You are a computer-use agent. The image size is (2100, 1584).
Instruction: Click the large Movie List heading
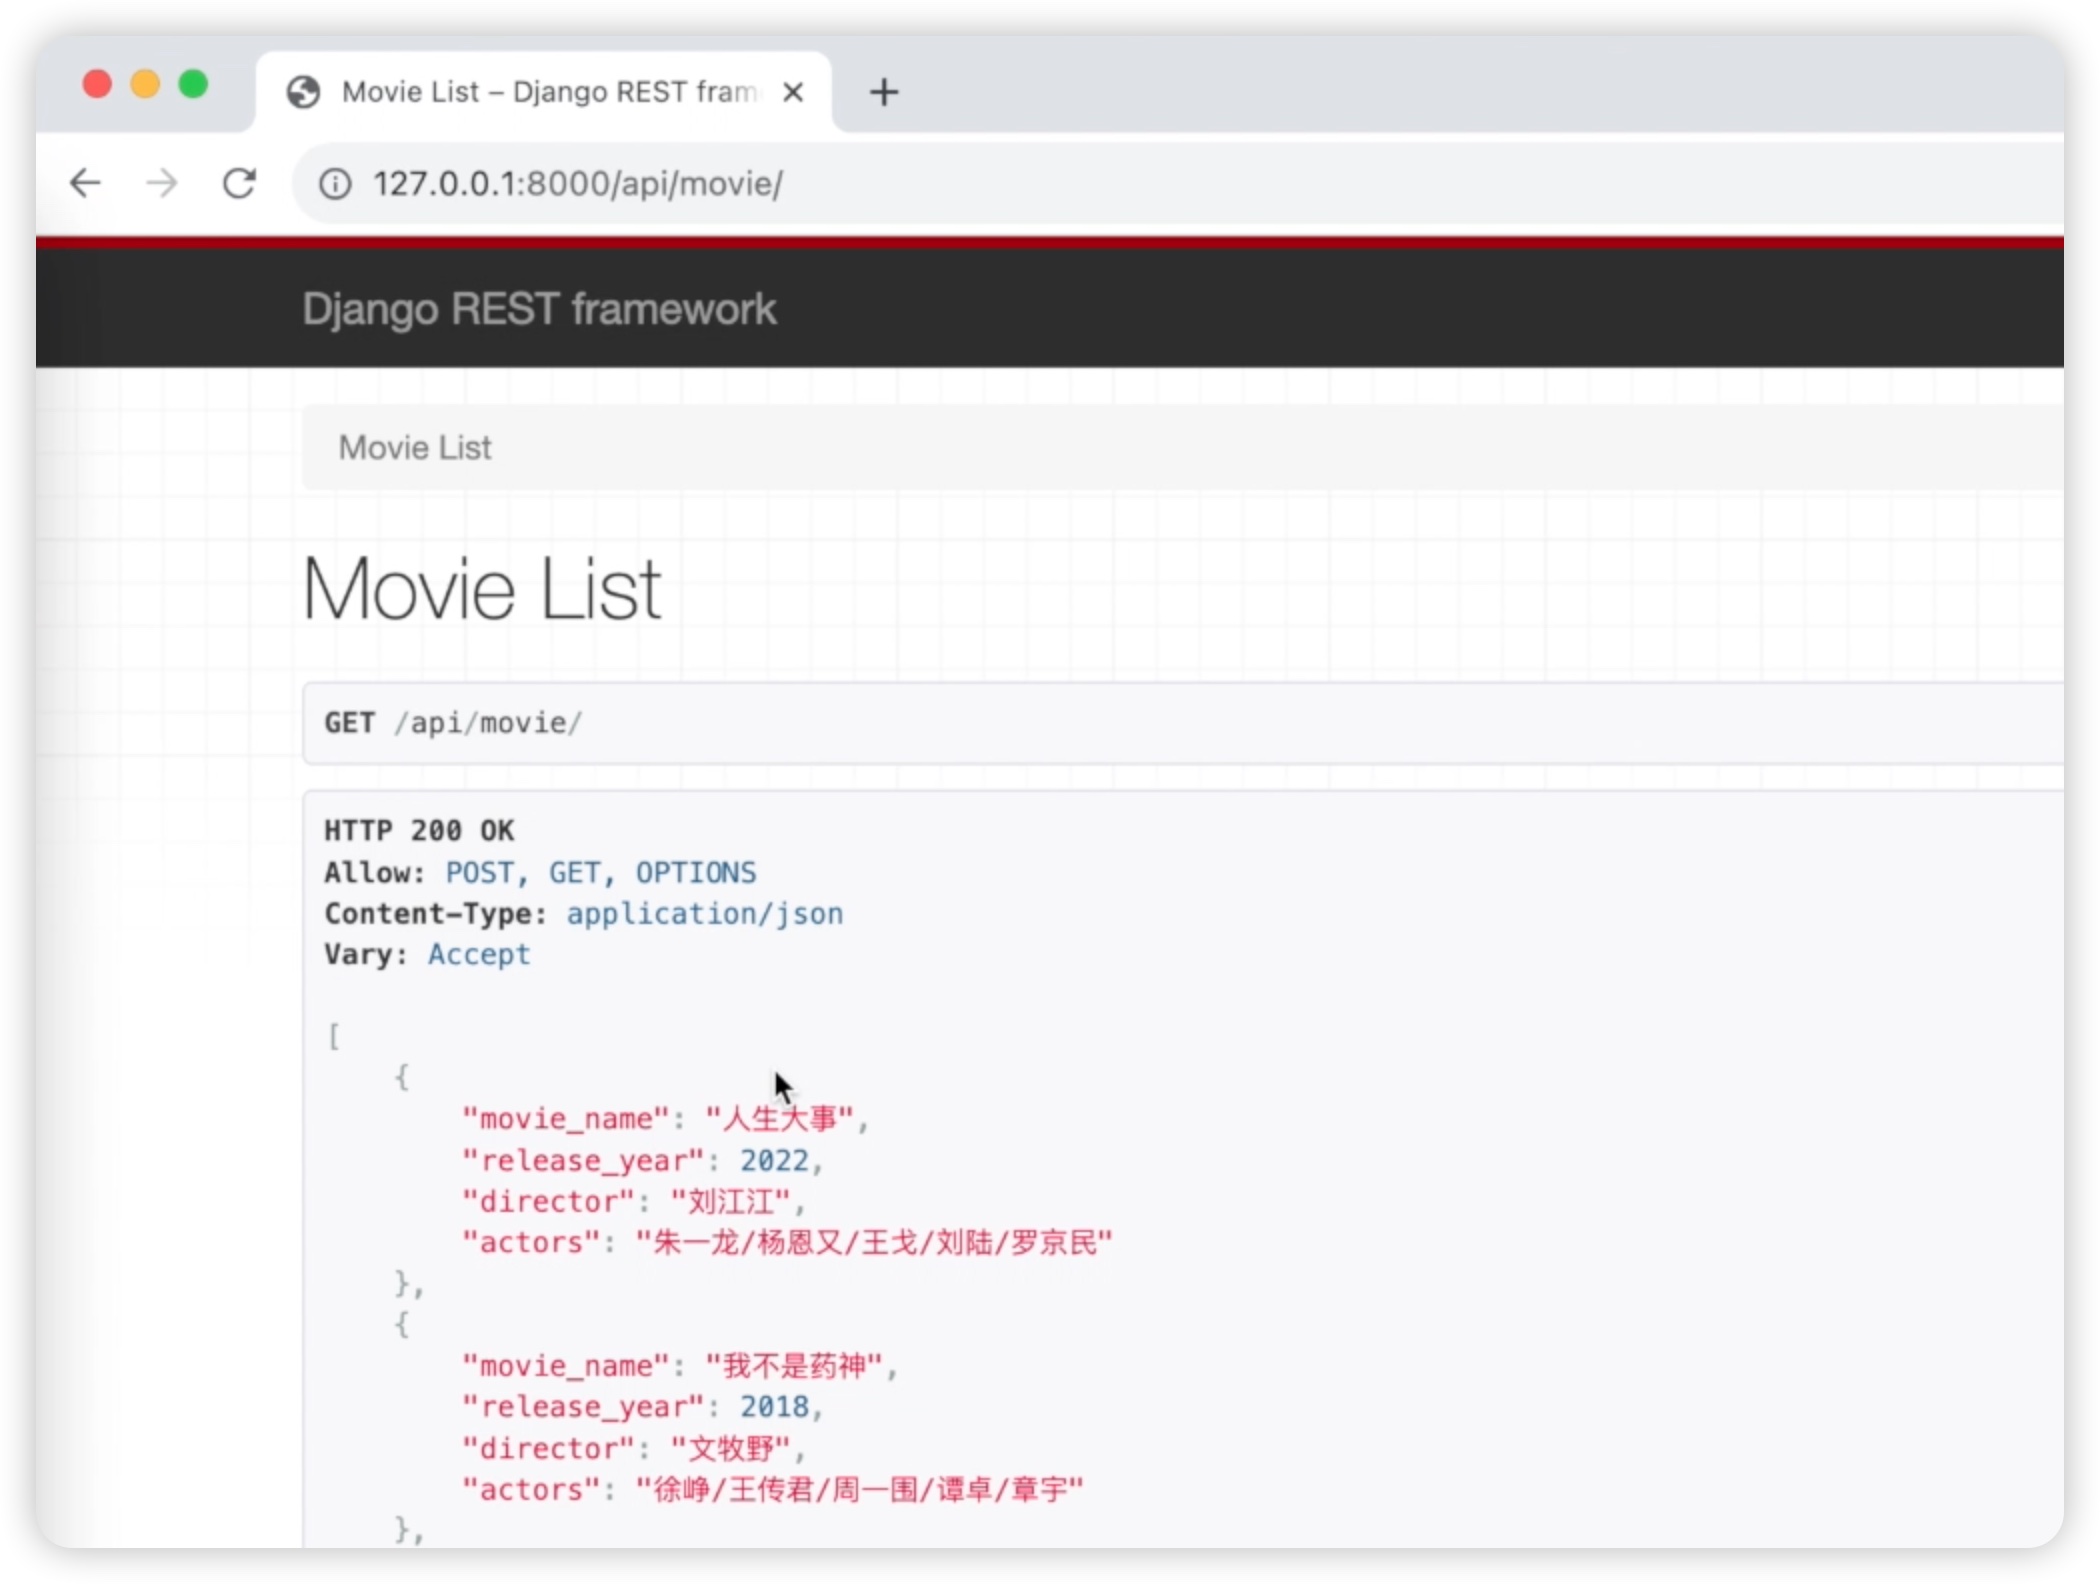[x=481, y=589]
